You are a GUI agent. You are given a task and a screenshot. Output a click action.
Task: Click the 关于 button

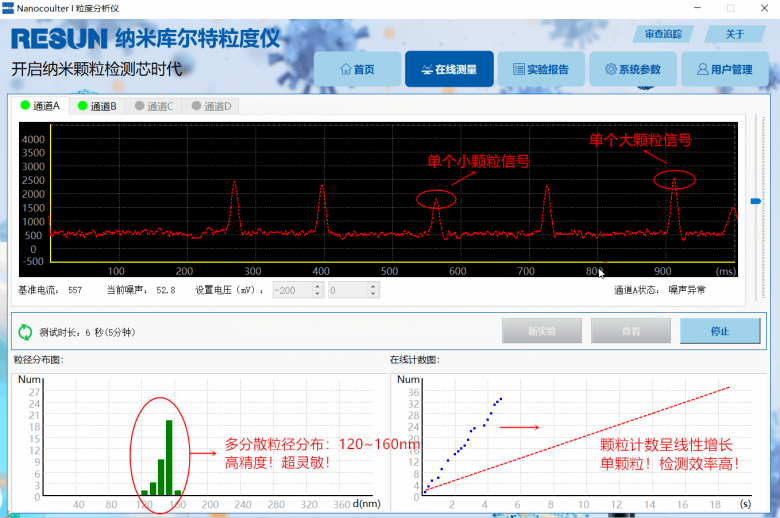pos(735,34)
